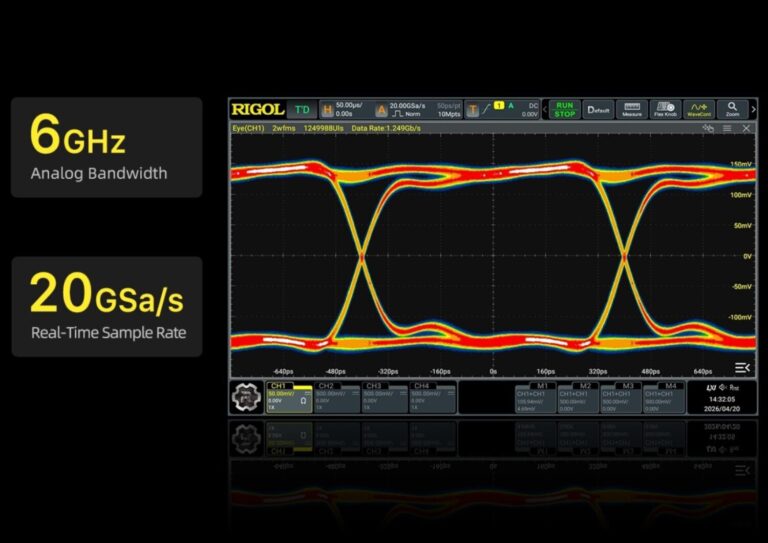Open the Flex Knob tool
The width and height of the screenshot is (768, 543).
665,110
